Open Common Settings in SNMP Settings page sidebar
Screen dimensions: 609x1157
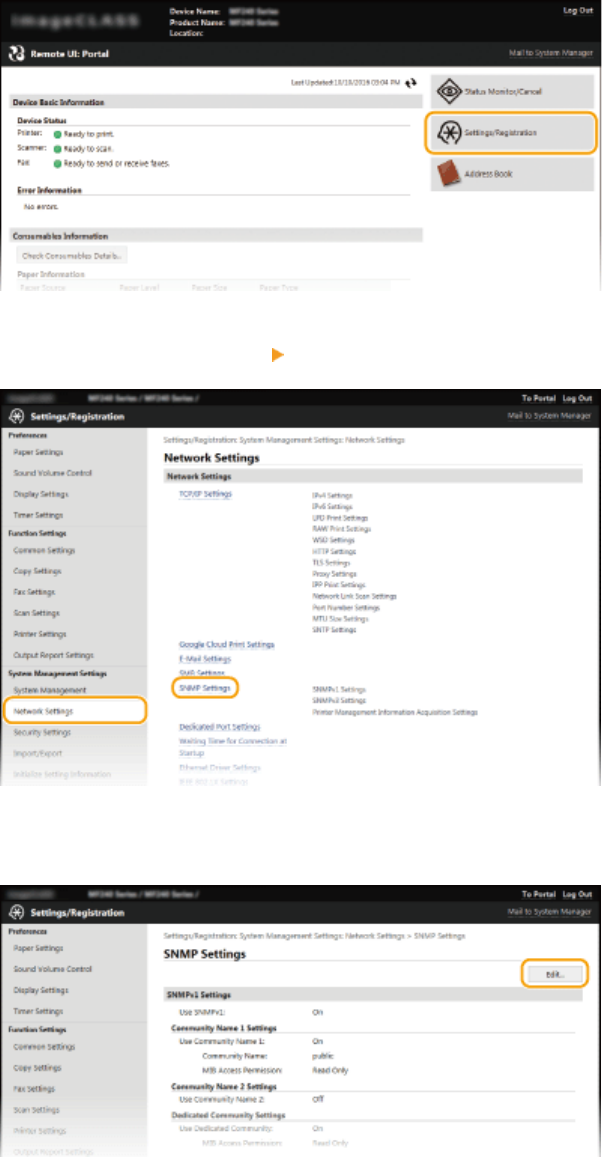(44, 1046)
